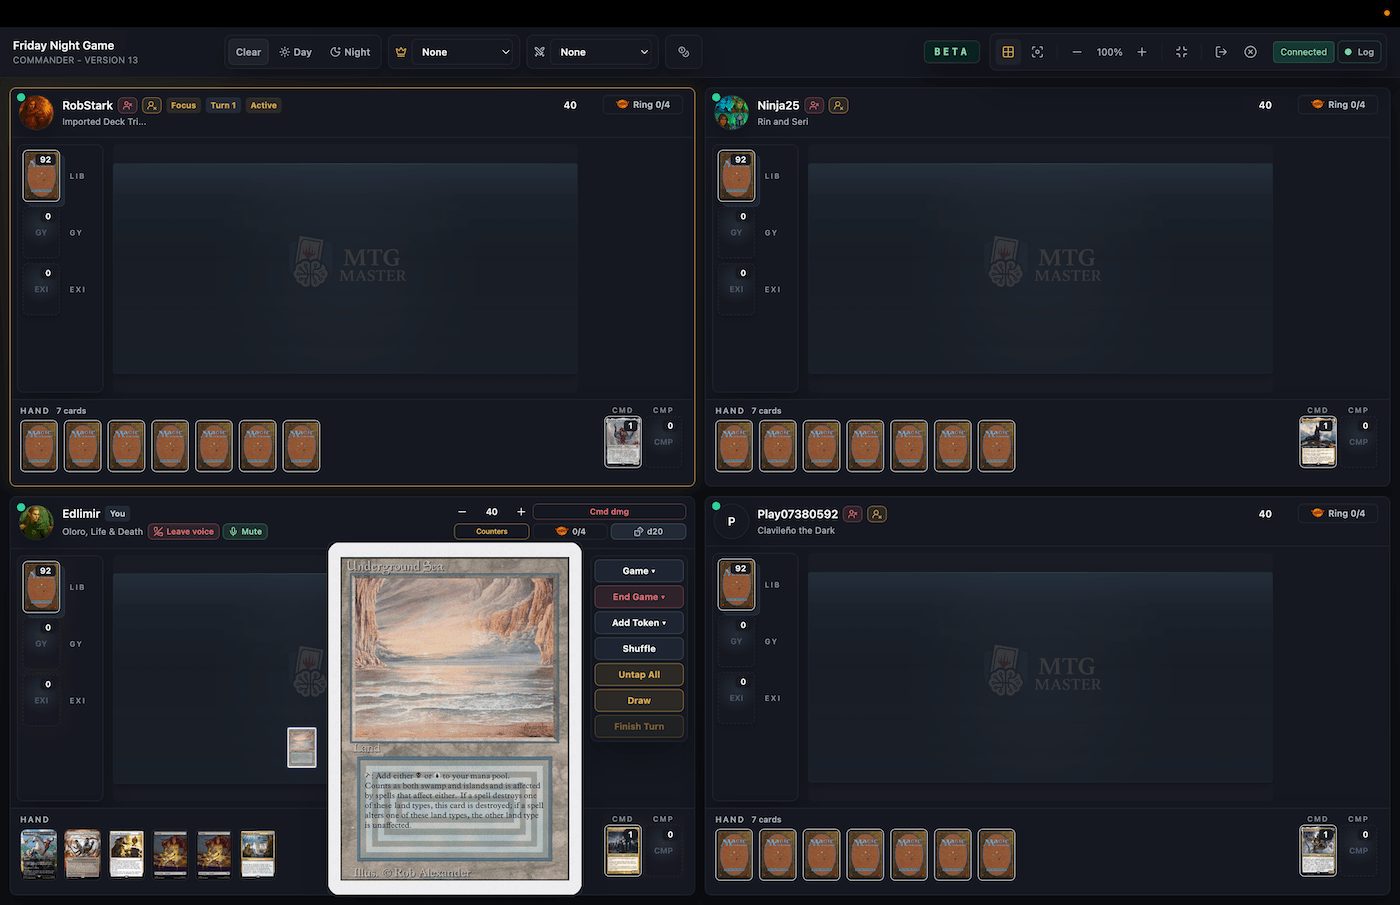Decrease Edlimir's life with minus
Viewport: 1400px width, 905px height.
click(462, 512)
